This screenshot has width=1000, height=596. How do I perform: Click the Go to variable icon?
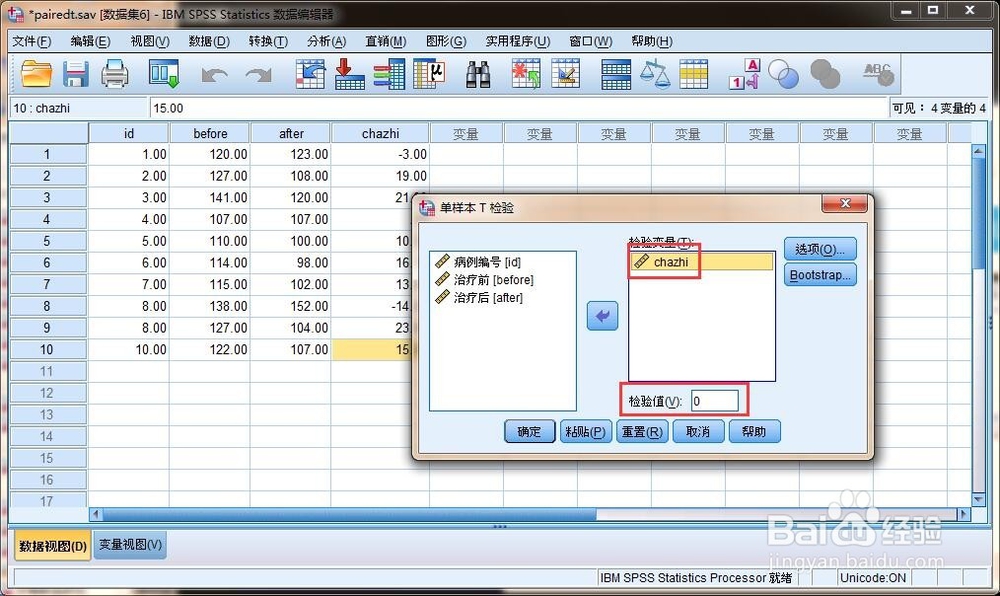349,74
